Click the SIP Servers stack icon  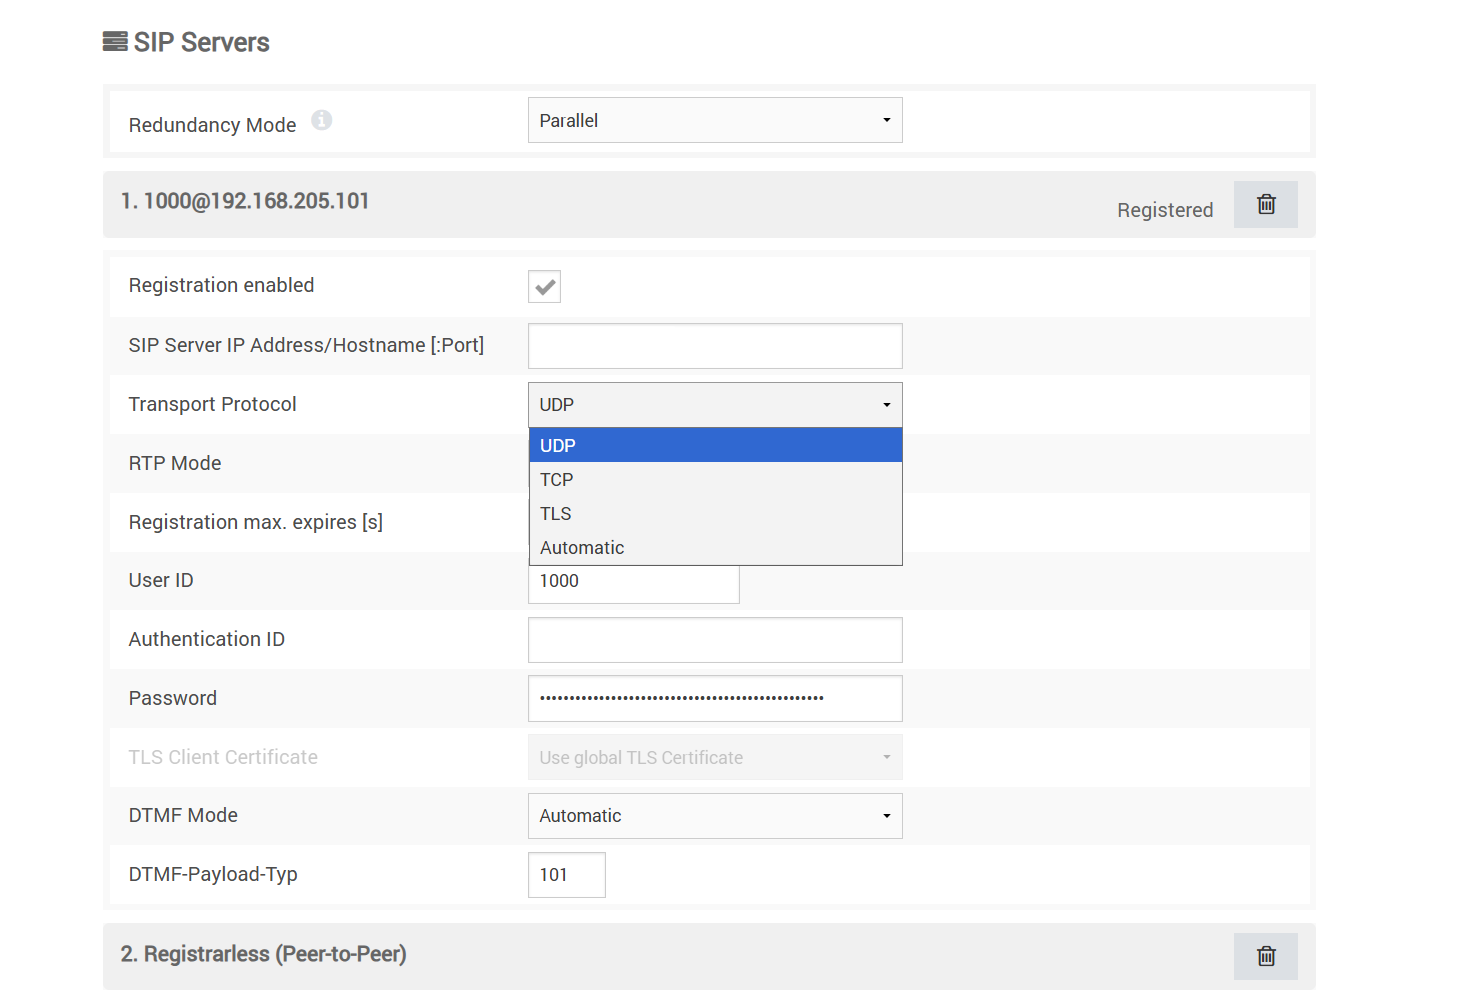[115, 42]
